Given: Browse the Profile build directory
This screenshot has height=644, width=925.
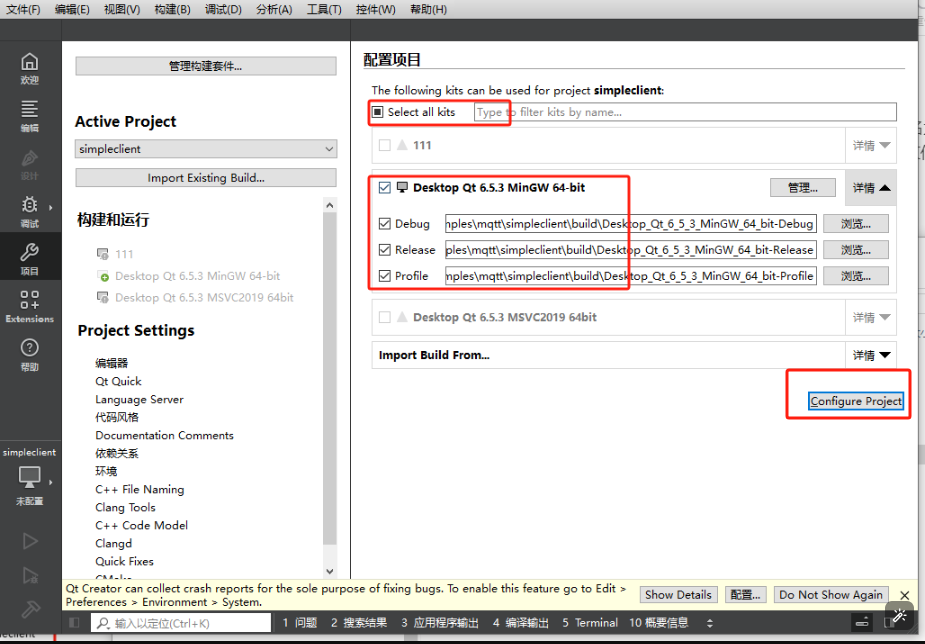Looking at the screenshot, I should [x=855, y=276].
